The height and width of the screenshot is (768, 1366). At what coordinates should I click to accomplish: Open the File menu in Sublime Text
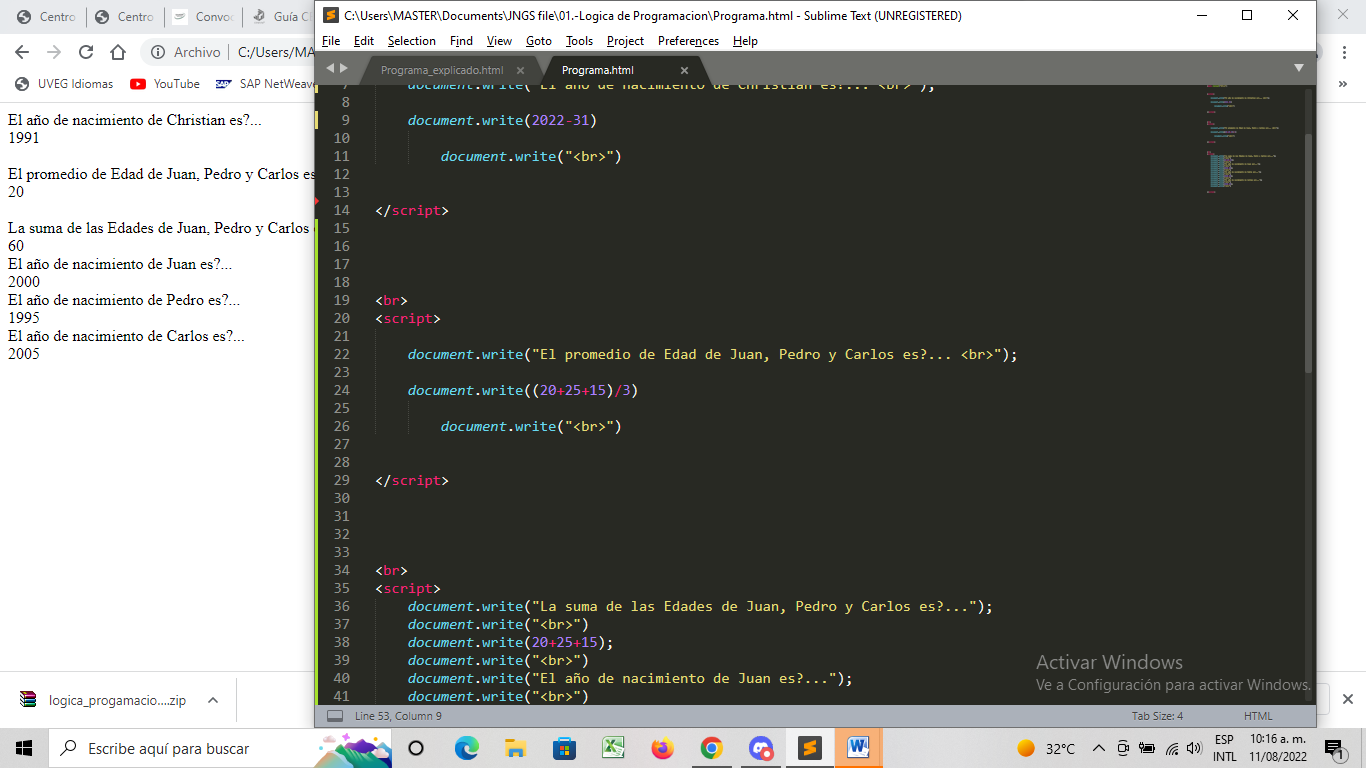pyautogui.click(x=331, y=41)
